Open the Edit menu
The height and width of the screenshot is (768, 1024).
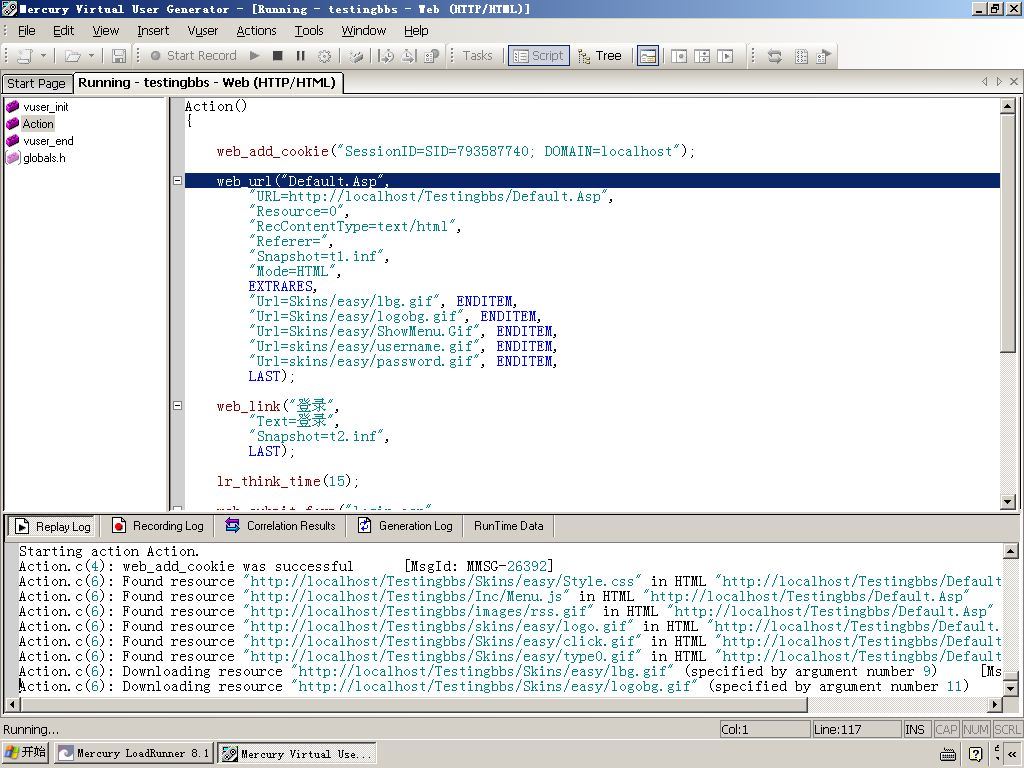63,31
